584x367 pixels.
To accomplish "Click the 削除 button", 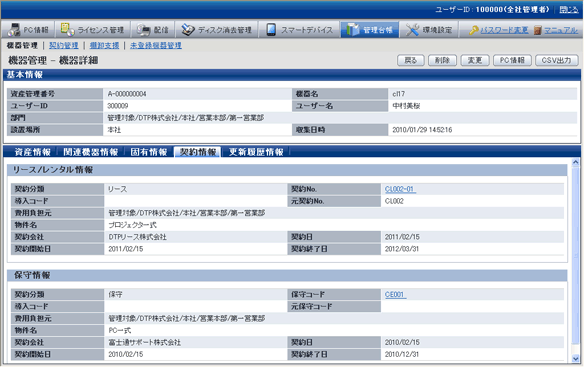I will pyautogui.click(x=442, y=60).
